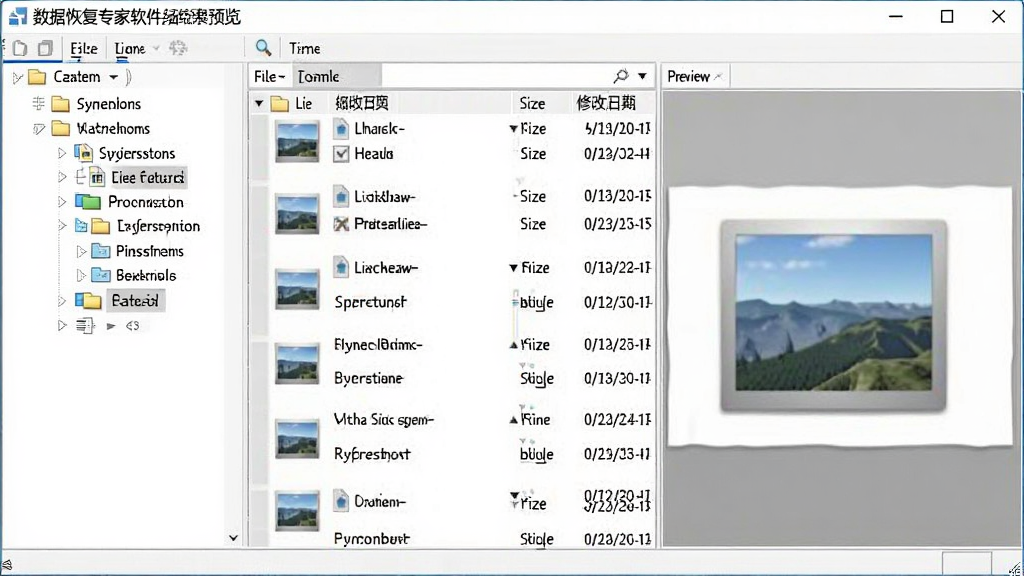Click the "Time" toolbar item

click(x=304, y=48)
